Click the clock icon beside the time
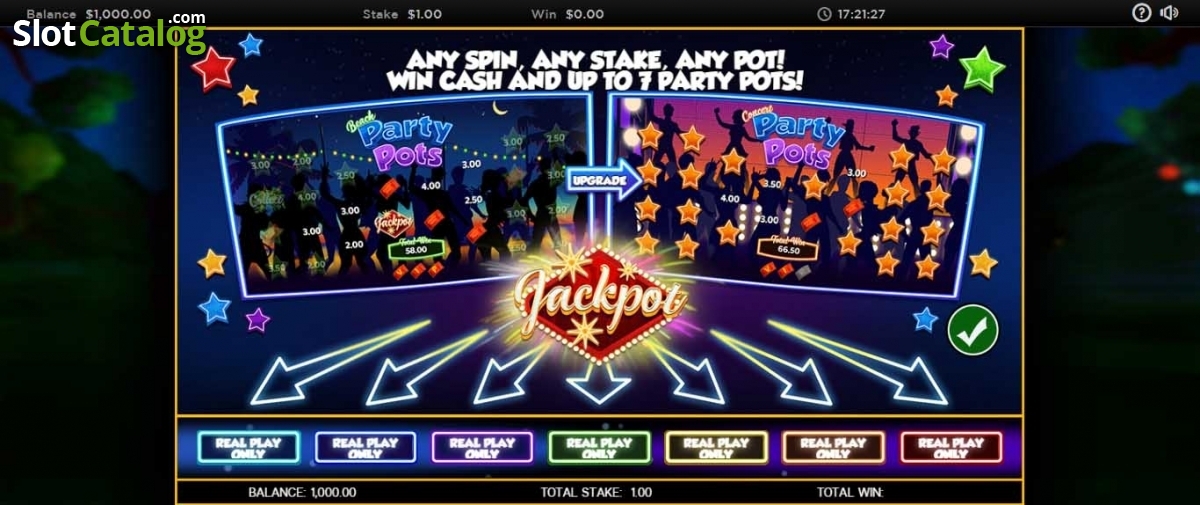The image size is (1200, 505). [x=824, y=14]
